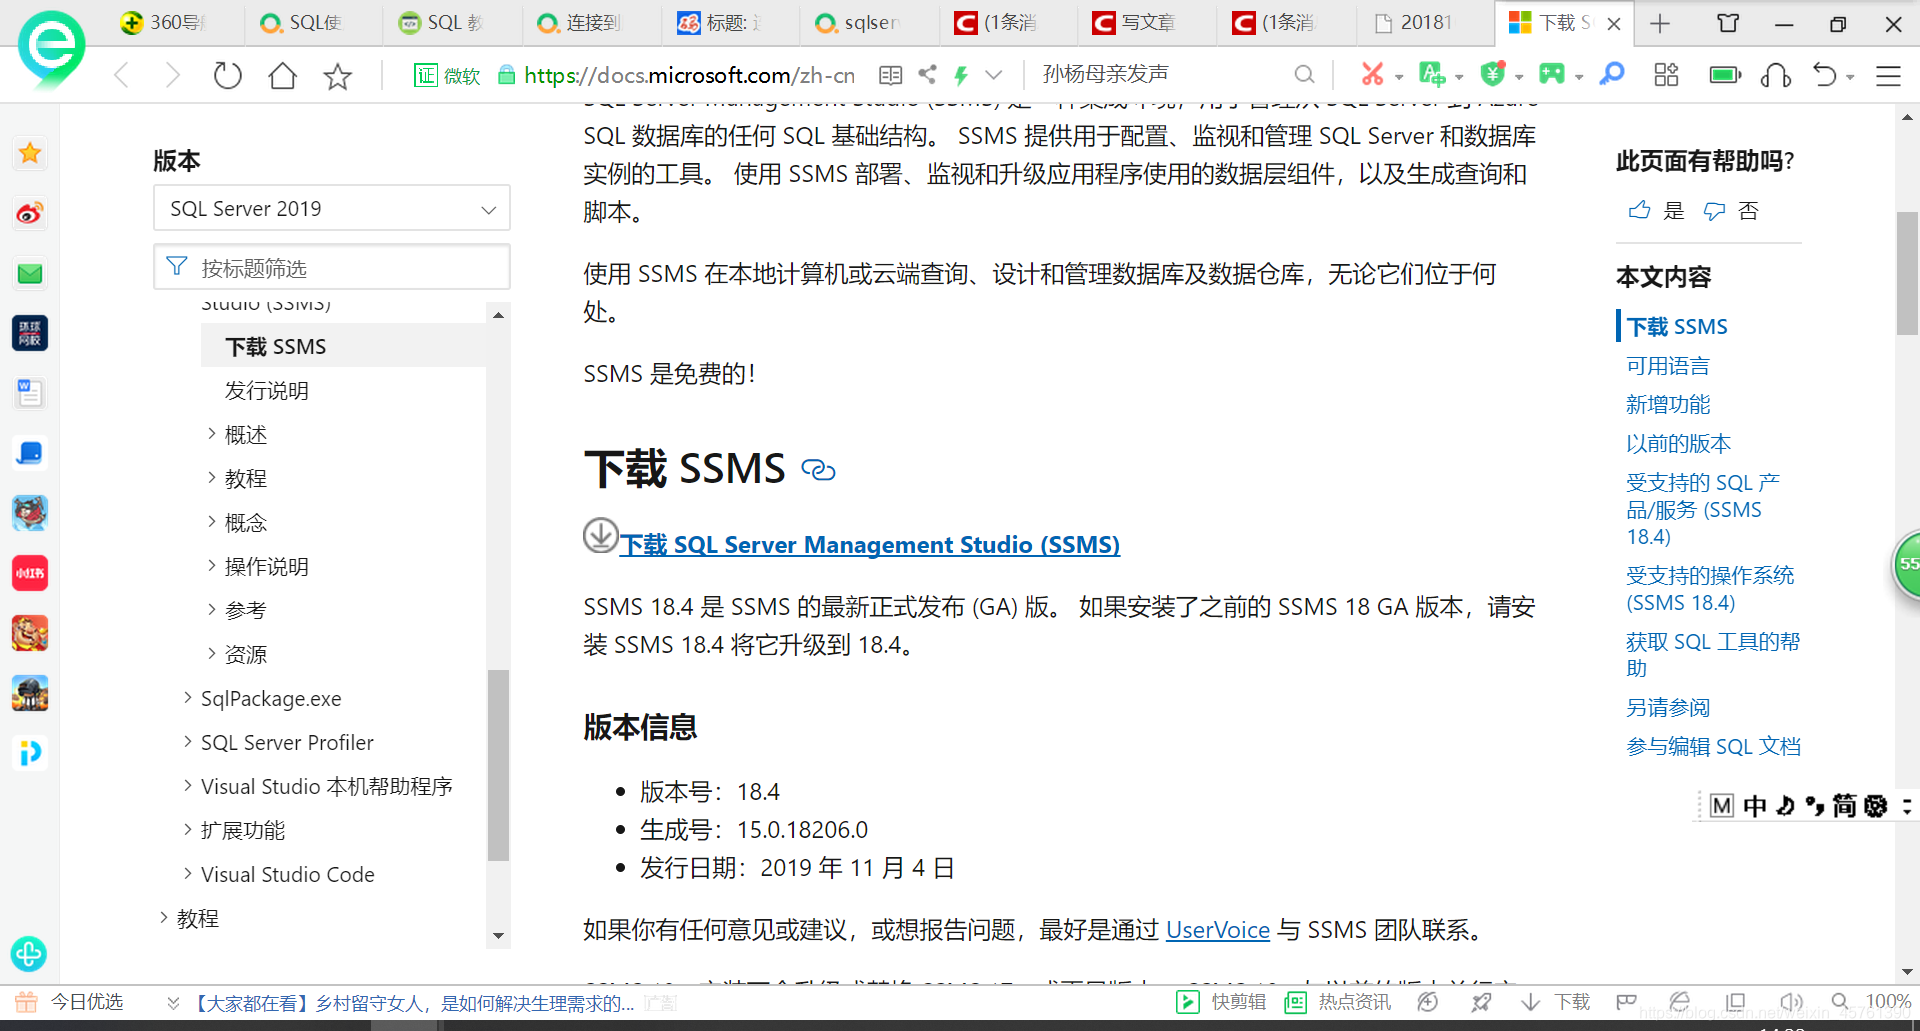Expand the SQL Server Profiler section
This screenshot has height=1031, width=1920.
click(287, 742)
